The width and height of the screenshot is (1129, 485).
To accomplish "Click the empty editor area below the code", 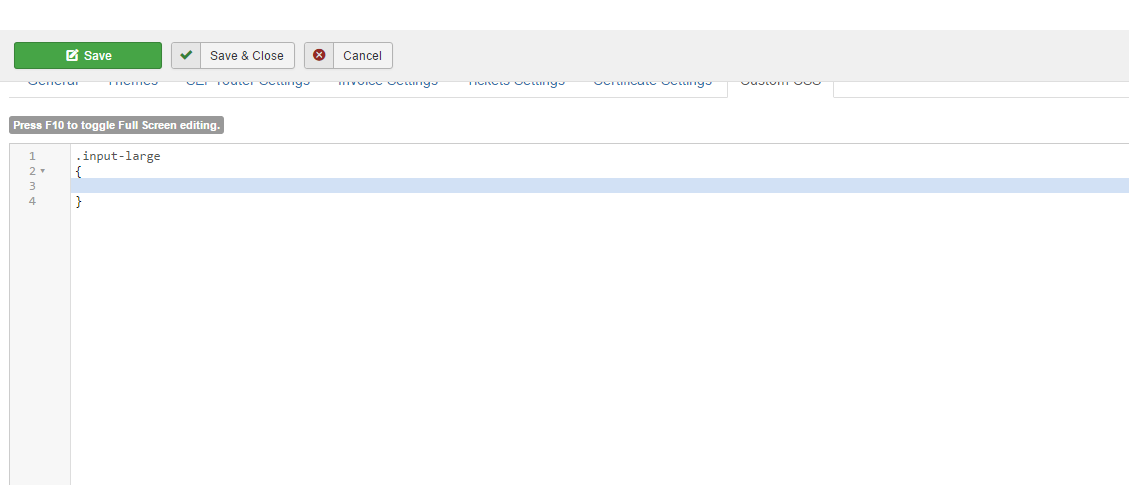I will pyautogui.click(x=500, y=350).
